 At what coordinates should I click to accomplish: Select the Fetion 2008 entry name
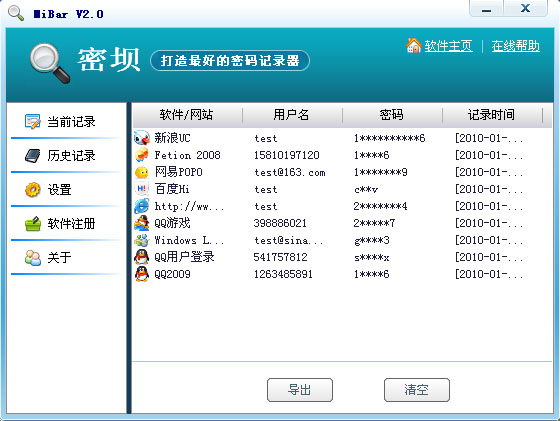click(188, 155)
